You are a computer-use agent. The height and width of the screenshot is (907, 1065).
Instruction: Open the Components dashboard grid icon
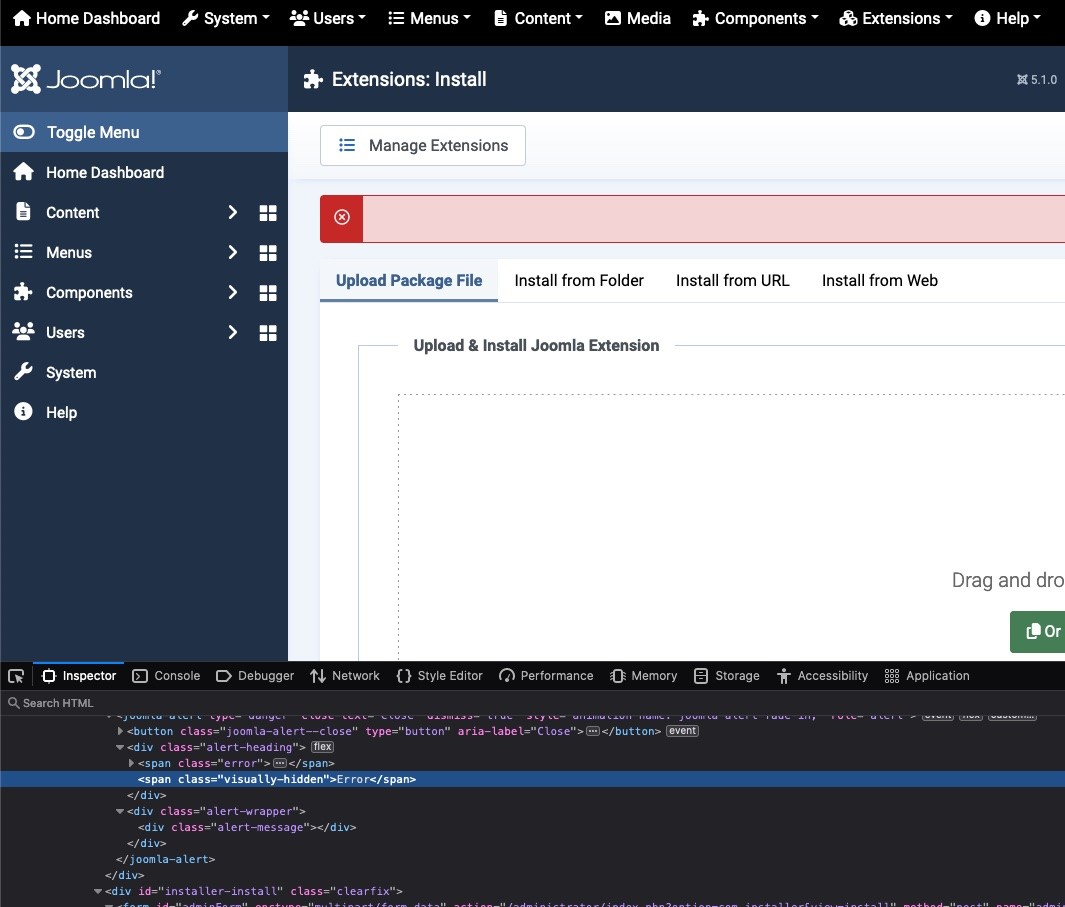(268, 293)
